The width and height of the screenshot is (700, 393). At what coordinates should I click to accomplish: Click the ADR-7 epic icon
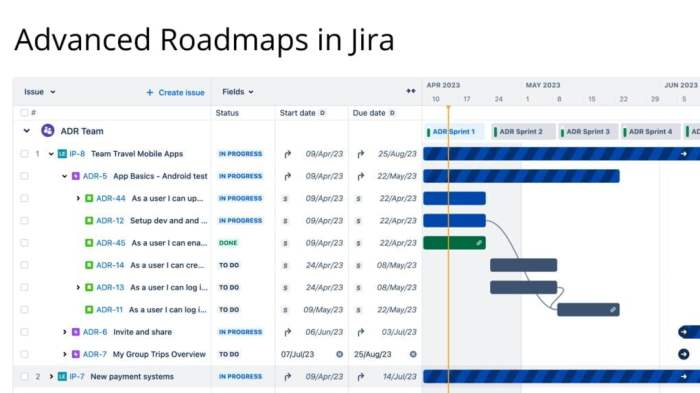tap(76, 354)
